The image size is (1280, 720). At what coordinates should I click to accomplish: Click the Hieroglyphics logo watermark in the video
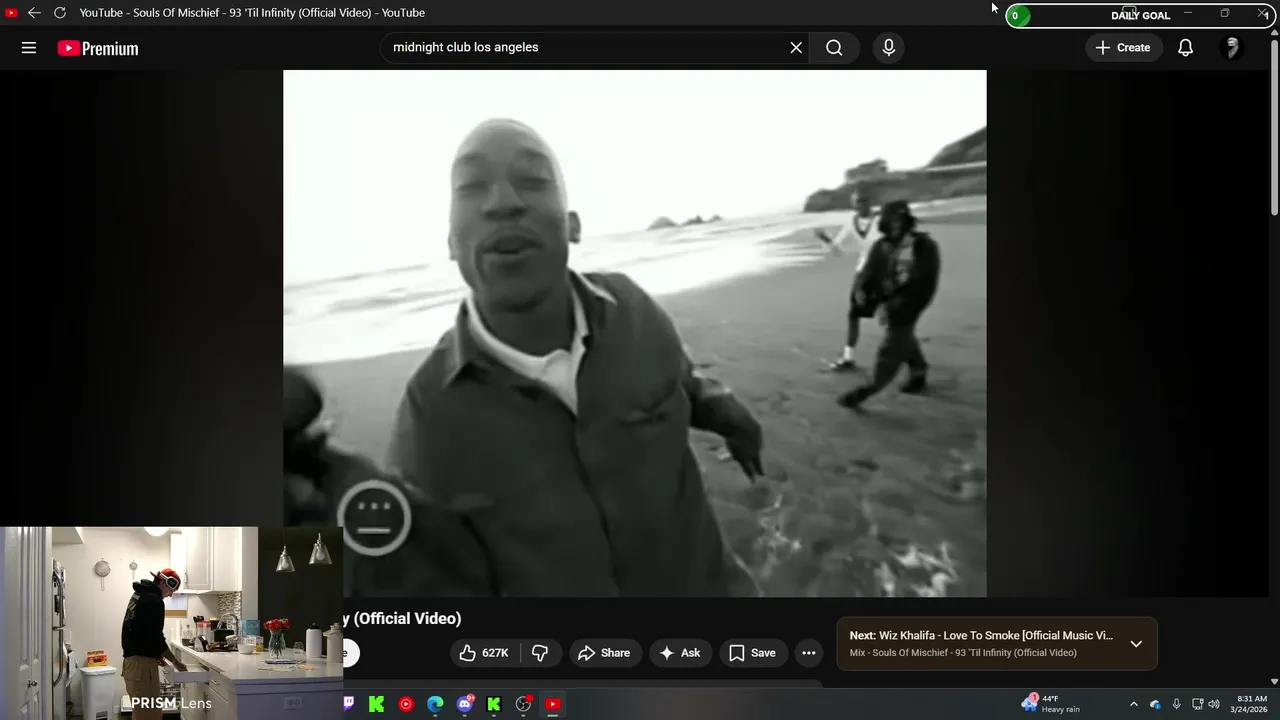point(374,517)
